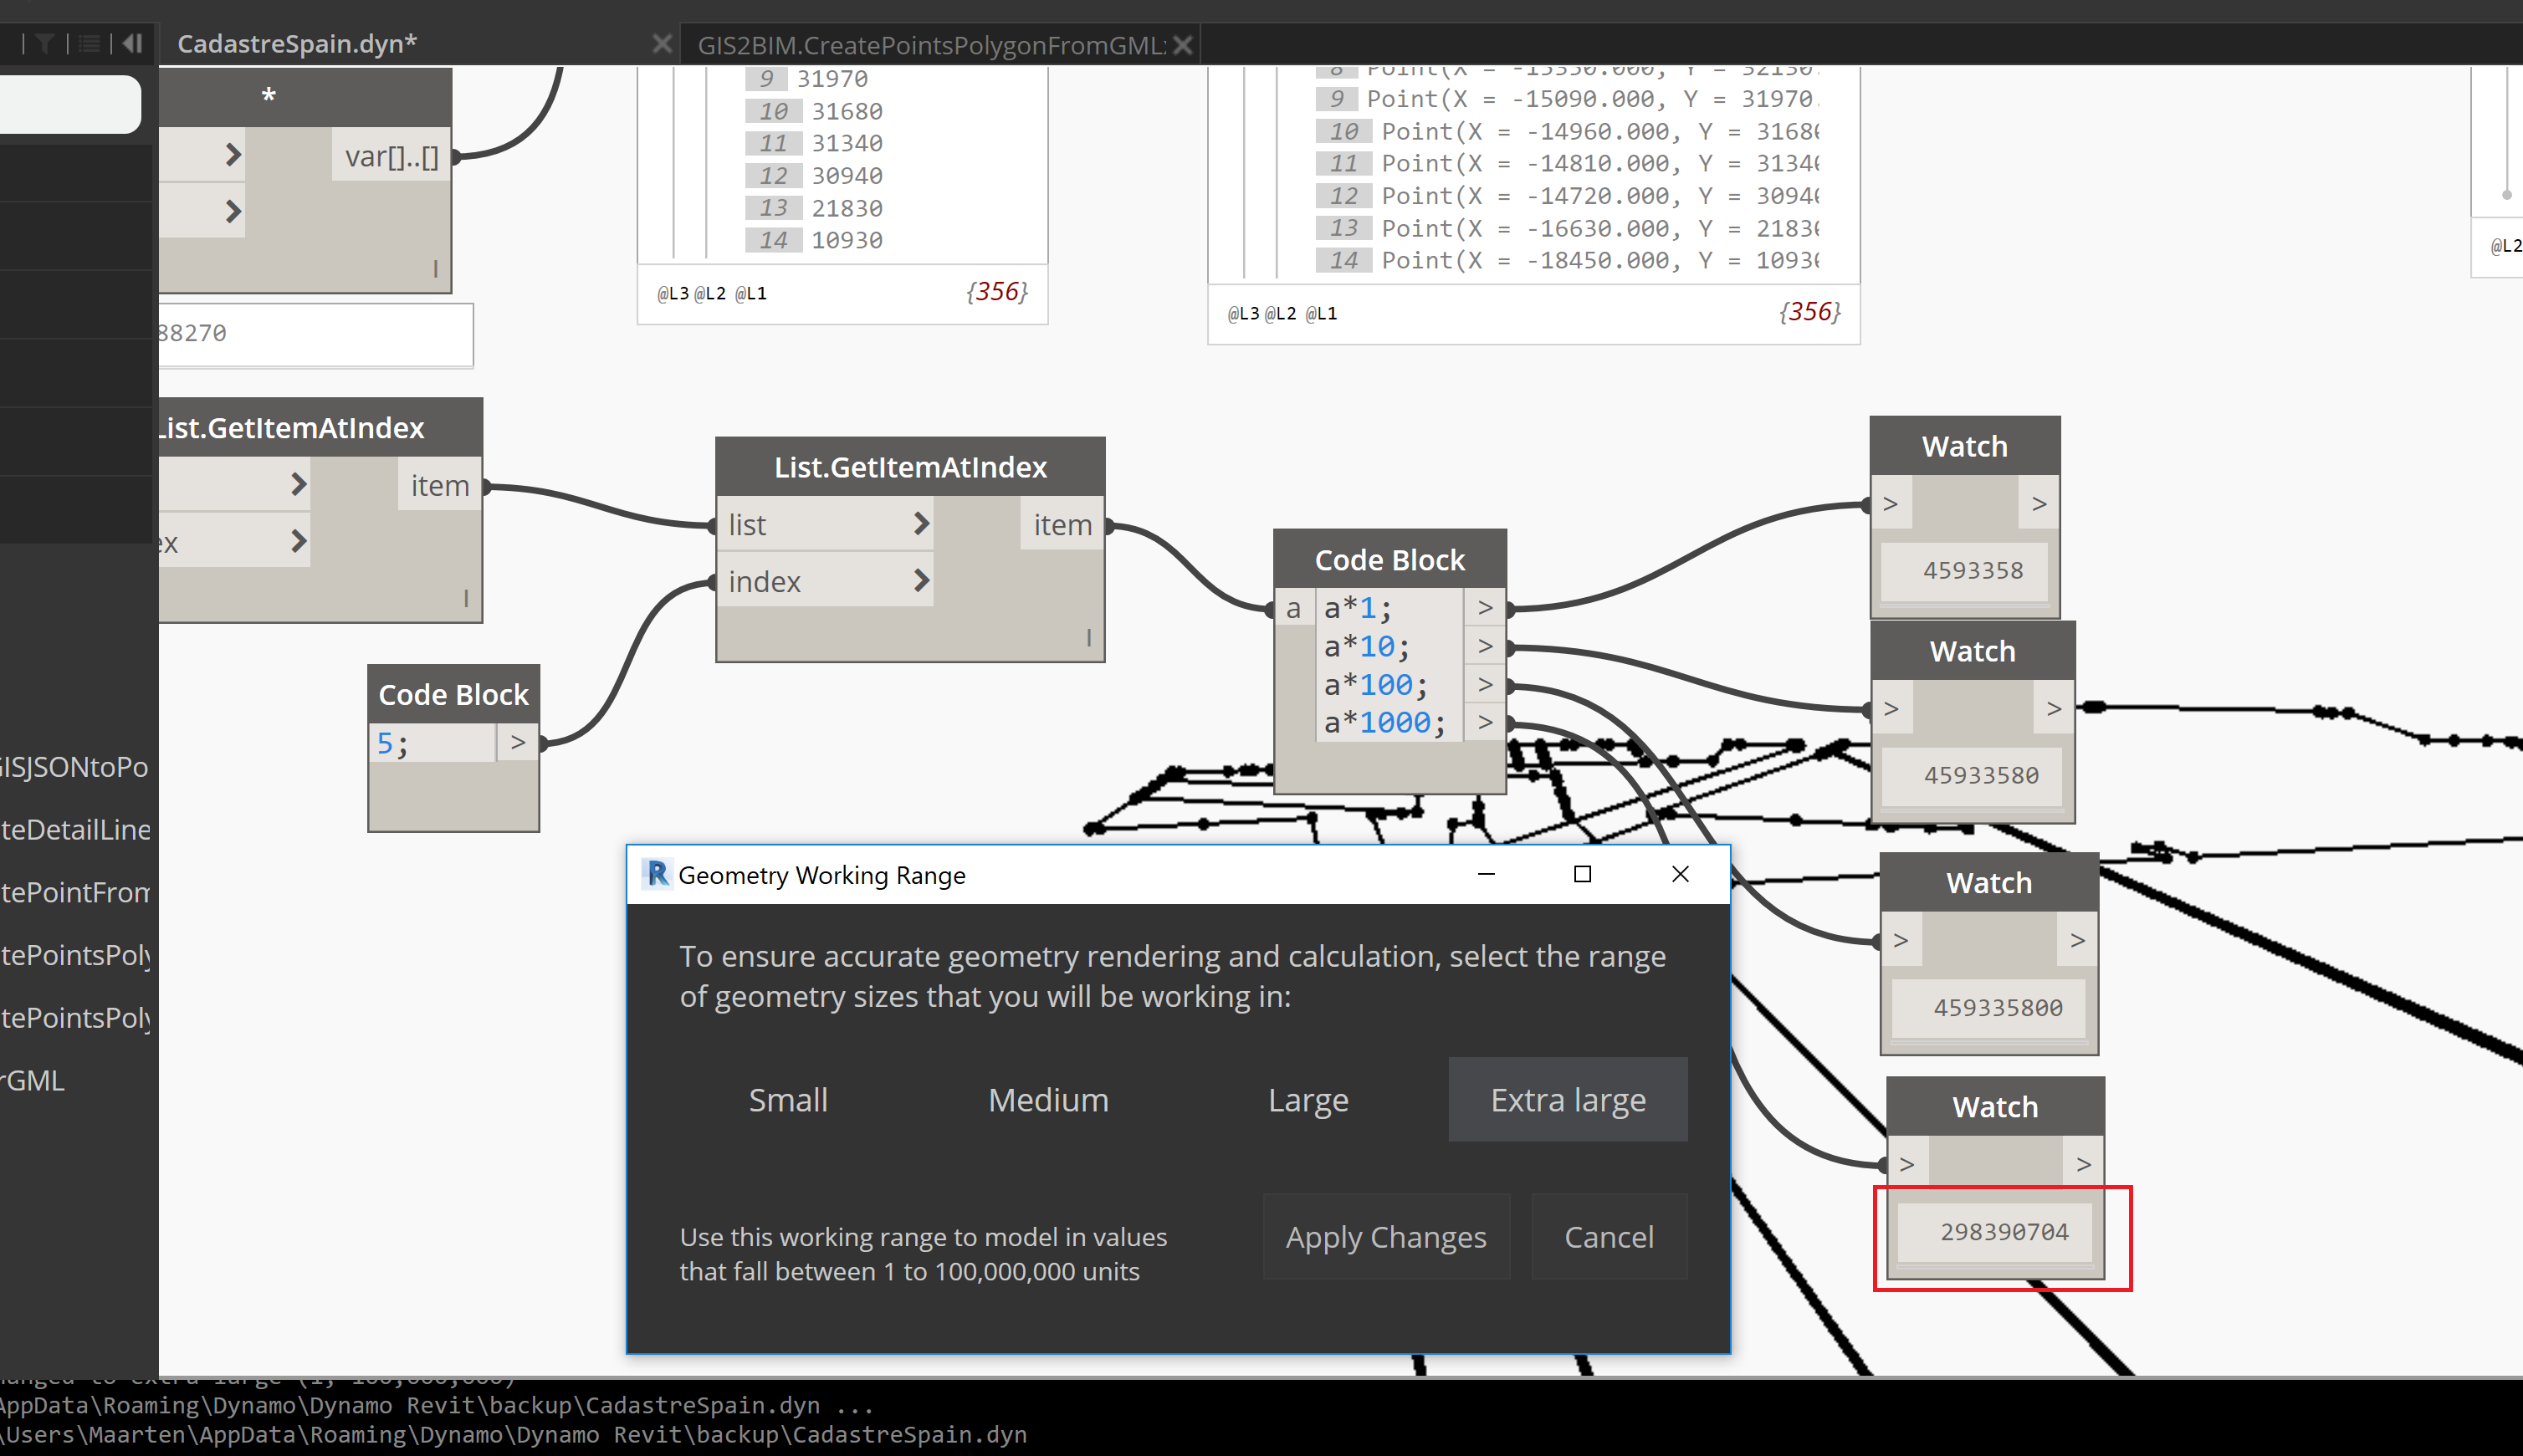Collapse the library panel with arrow icon

click(132, 43)
